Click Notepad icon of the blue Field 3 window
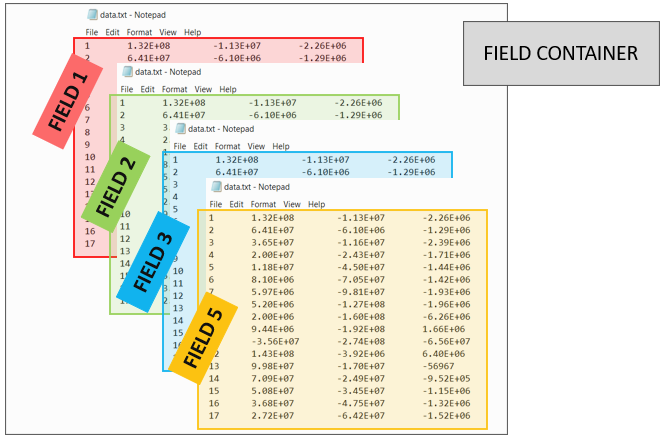665x438 pixels. (x=180, y=128)
